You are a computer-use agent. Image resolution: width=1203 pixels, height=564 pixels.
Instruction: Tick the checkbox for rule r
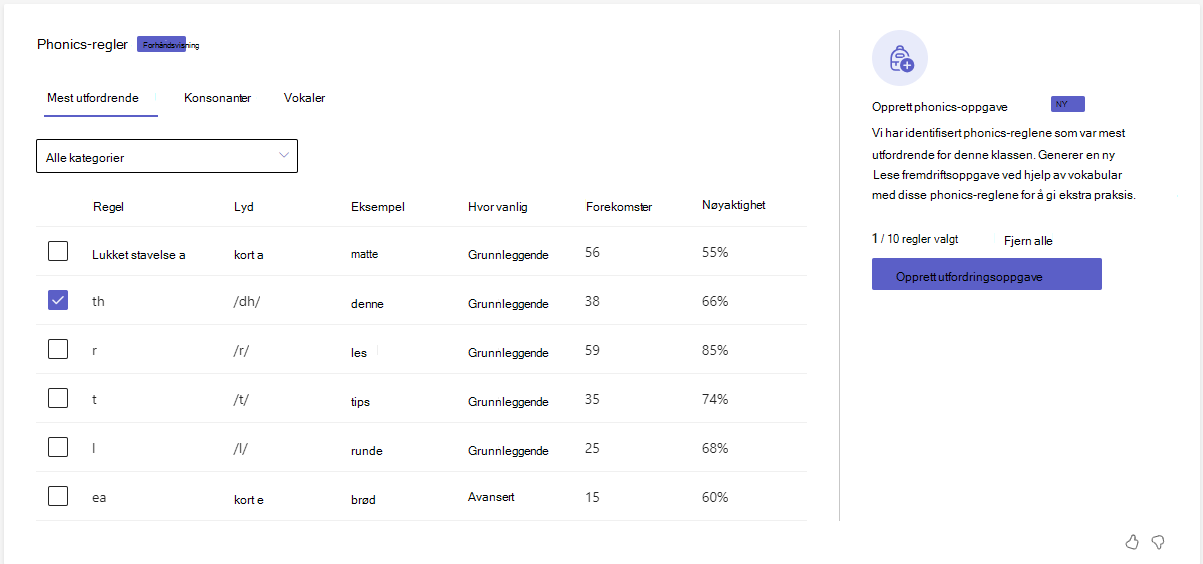(x=58, y=349)
